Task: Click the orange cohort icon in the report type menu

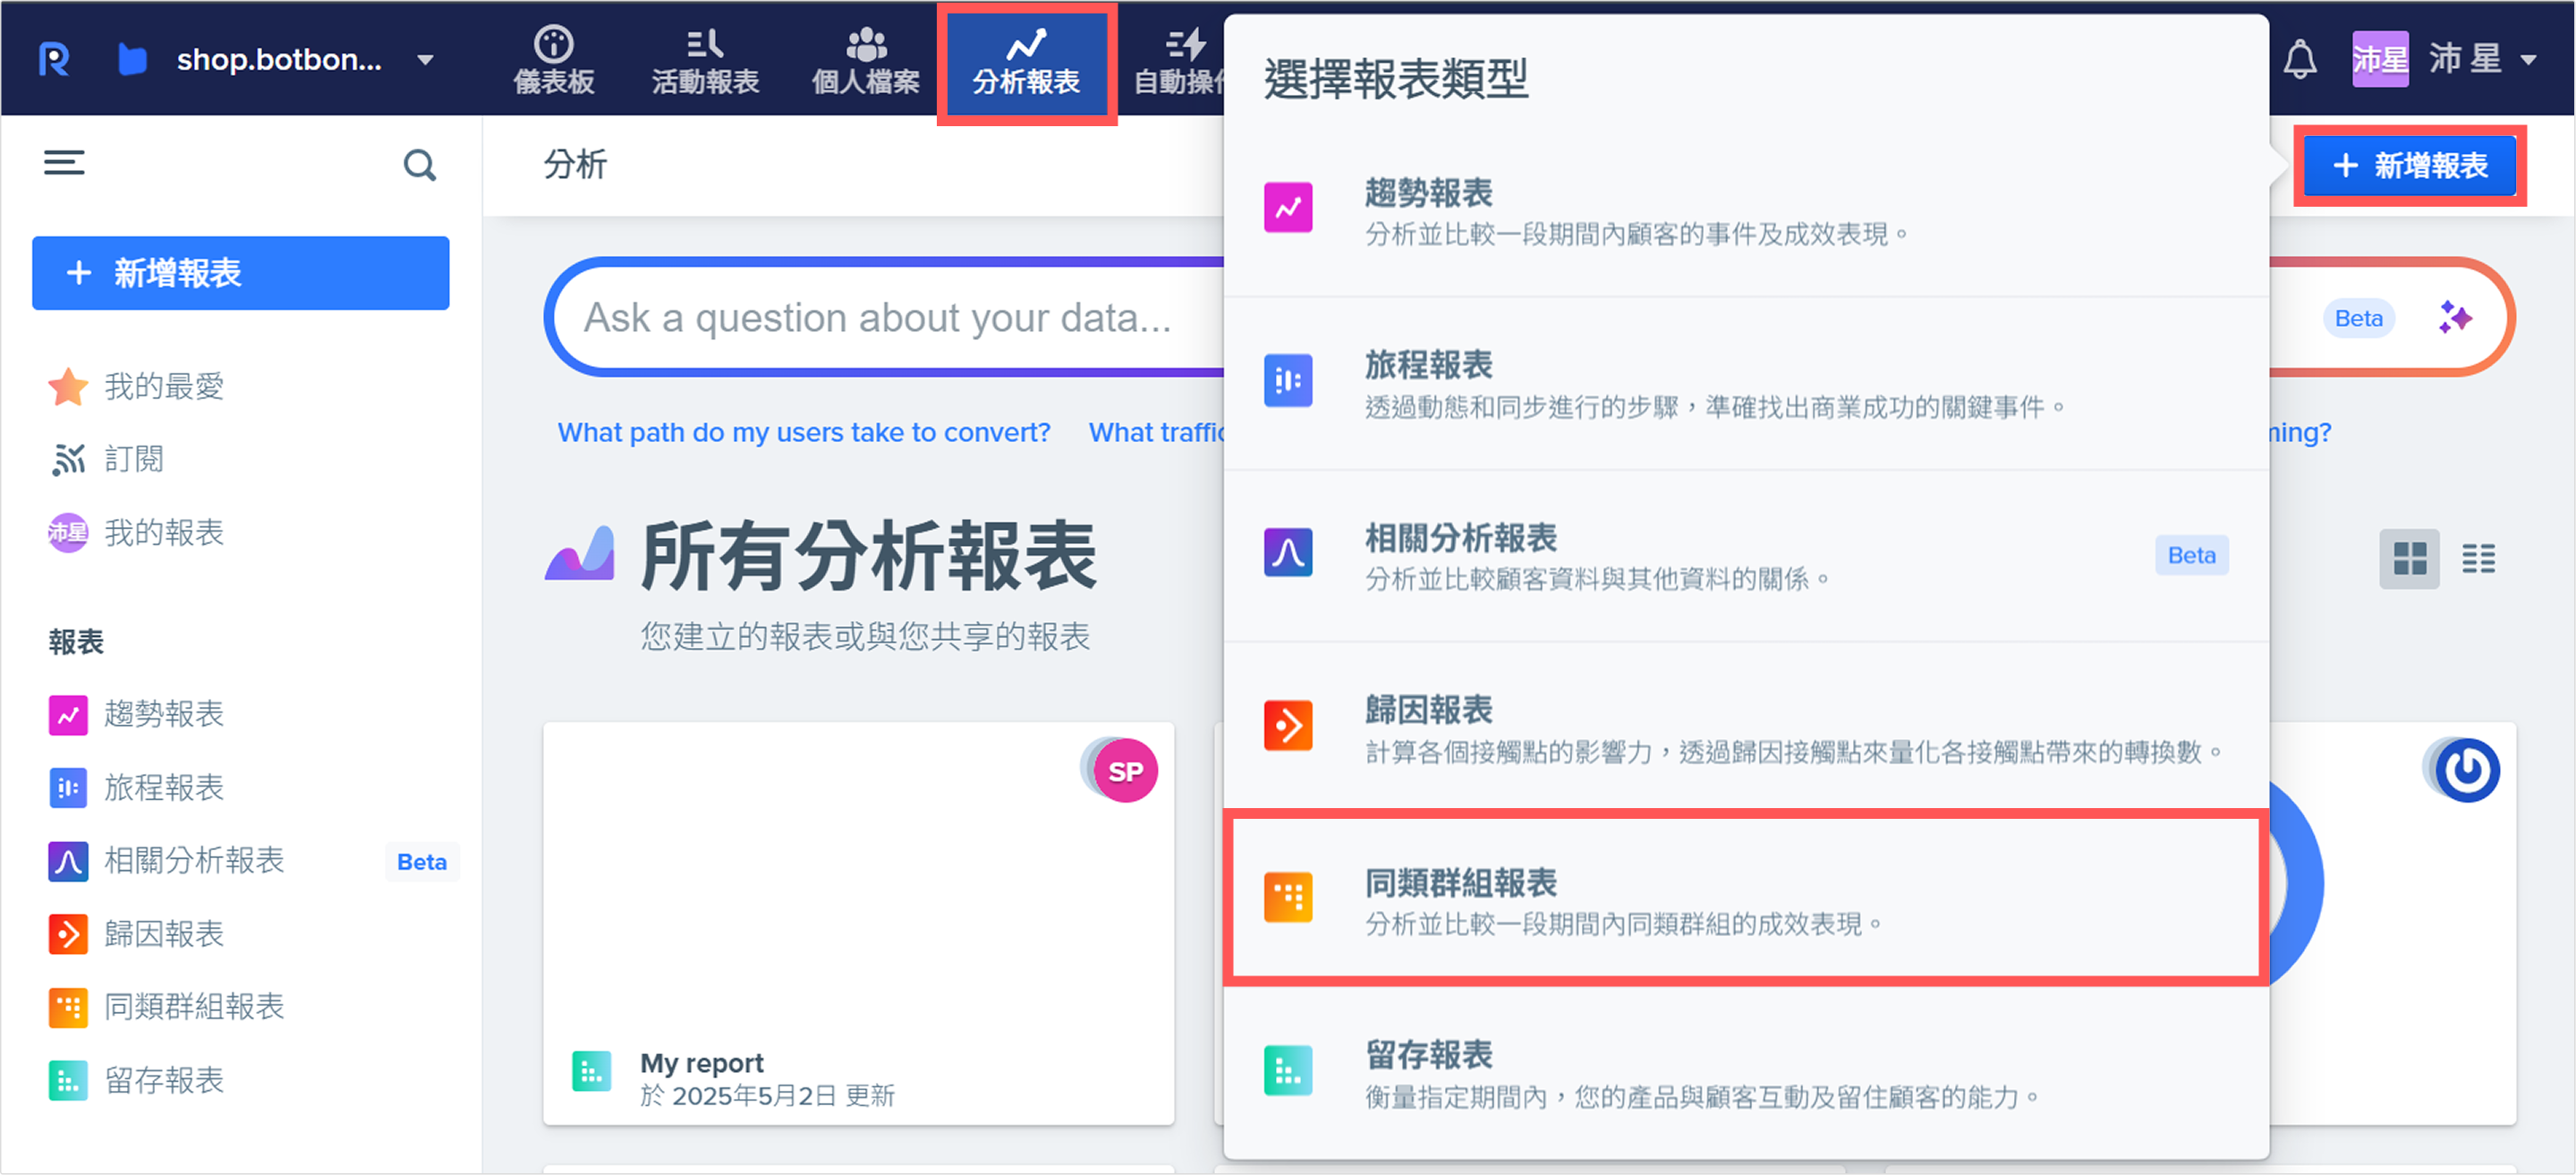Action: pos(1288,897)
